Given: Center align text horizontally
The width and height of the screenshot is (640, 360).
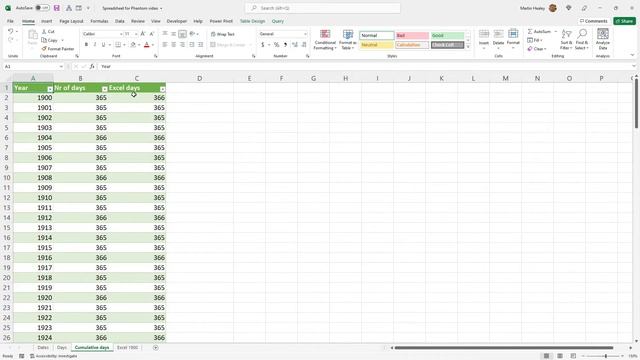Looking at the screenshot, I should [x=173, y=44].
